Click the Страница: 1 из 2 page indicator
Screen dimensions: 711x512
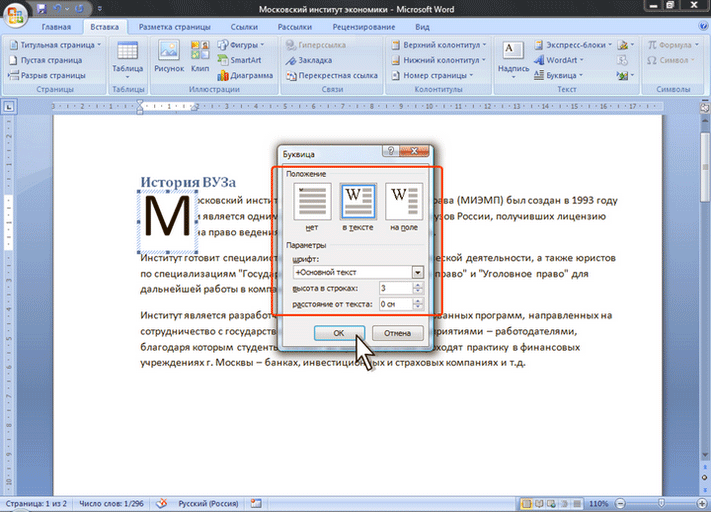click(36, 503)
